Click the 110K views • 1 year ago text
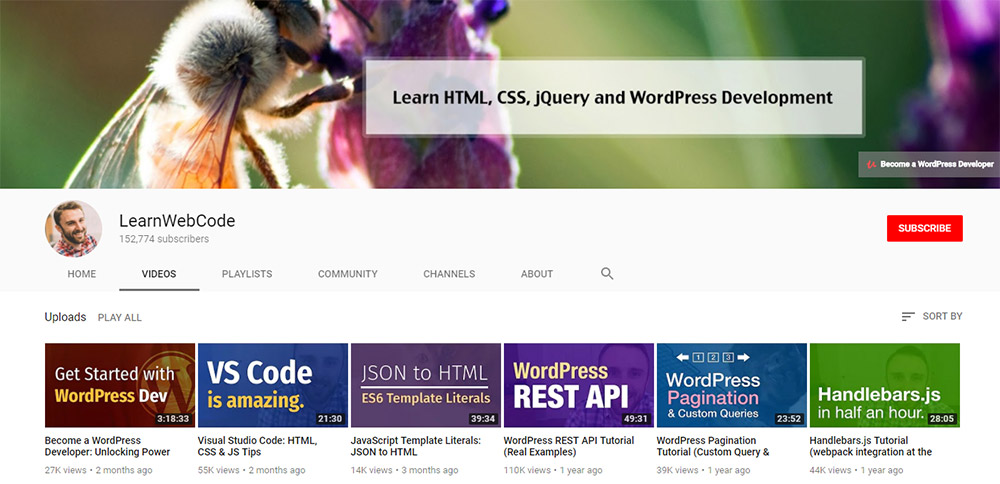1000x484 pixels. pos(554,470)
